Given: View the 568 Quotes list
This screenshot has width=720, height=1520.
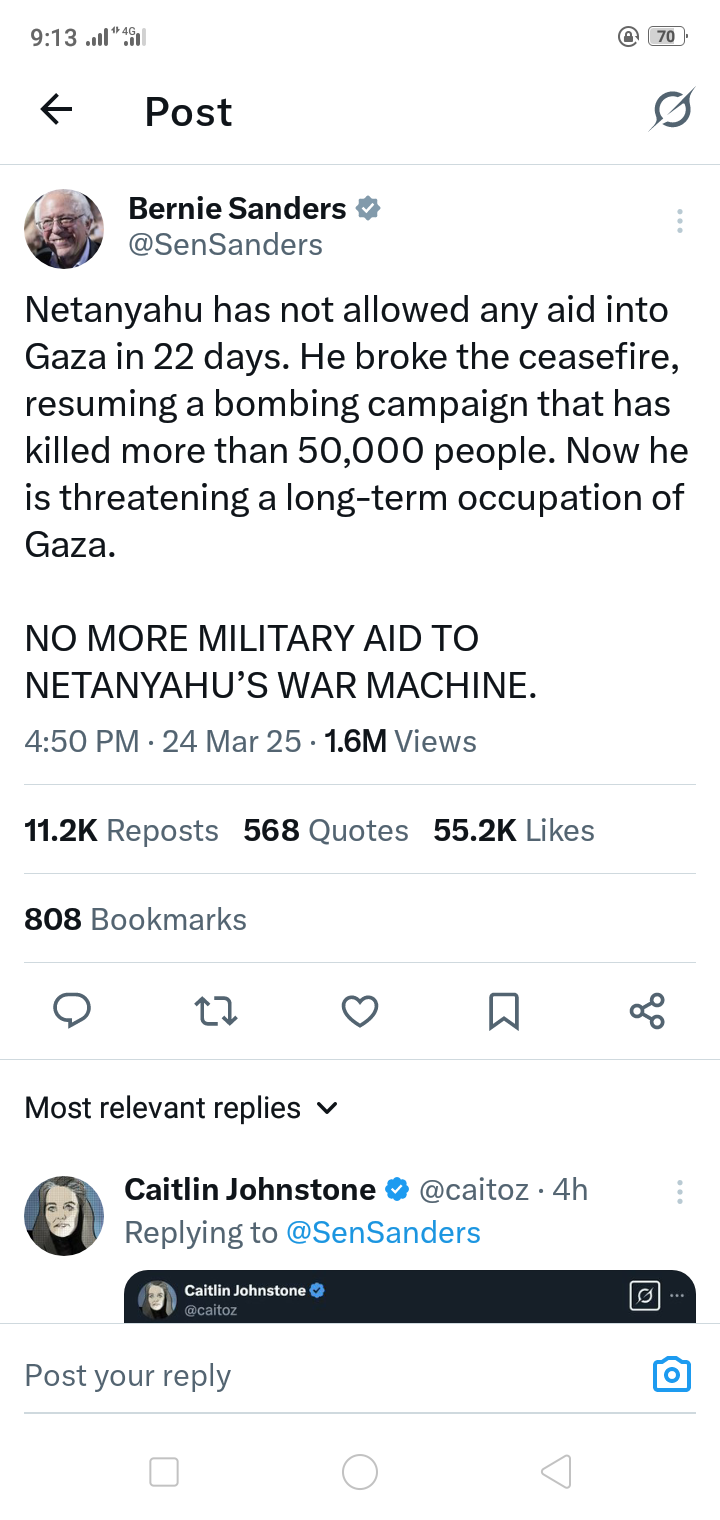Looking at the screenshot, I should (x=326, y=830).
